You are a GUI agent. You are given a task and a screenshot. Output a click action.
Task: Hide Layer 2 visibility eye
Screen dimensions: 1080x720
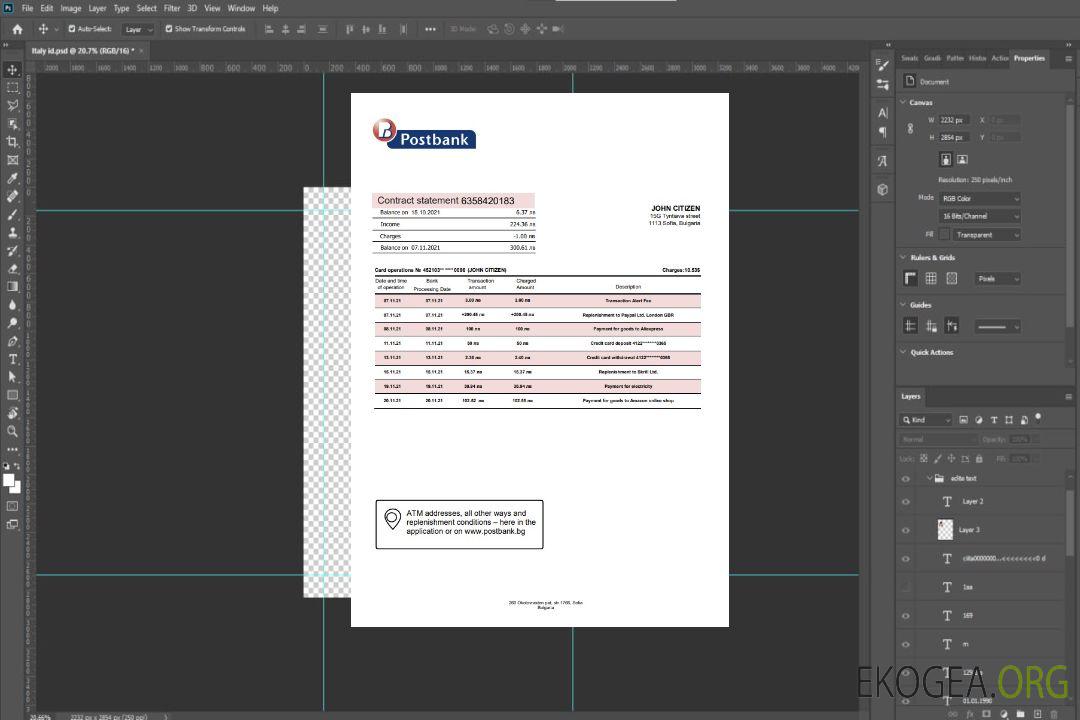point(906,502)
